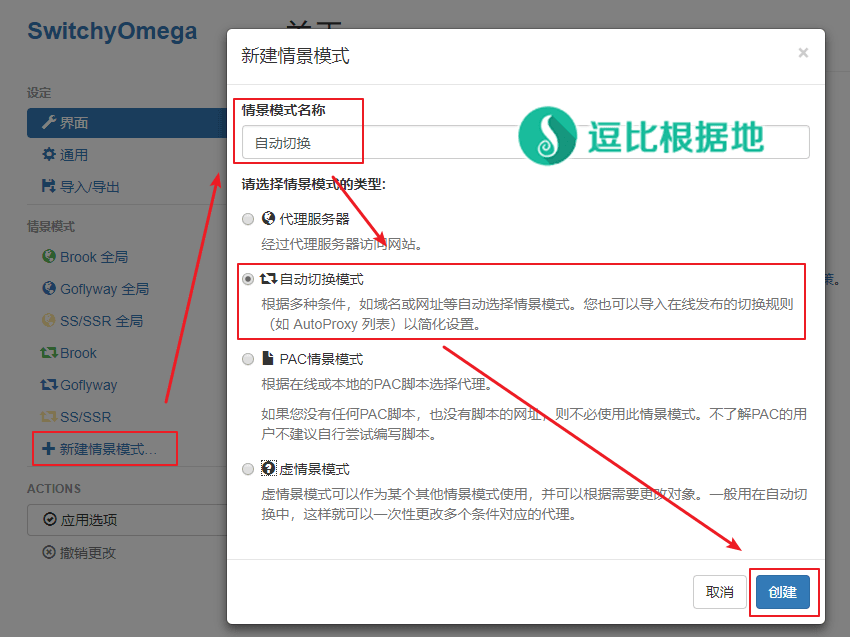The width and height of the screenshot is (850, 637).
Task: Click the gear icon beside 通用
Action: (x=48, y=155)
